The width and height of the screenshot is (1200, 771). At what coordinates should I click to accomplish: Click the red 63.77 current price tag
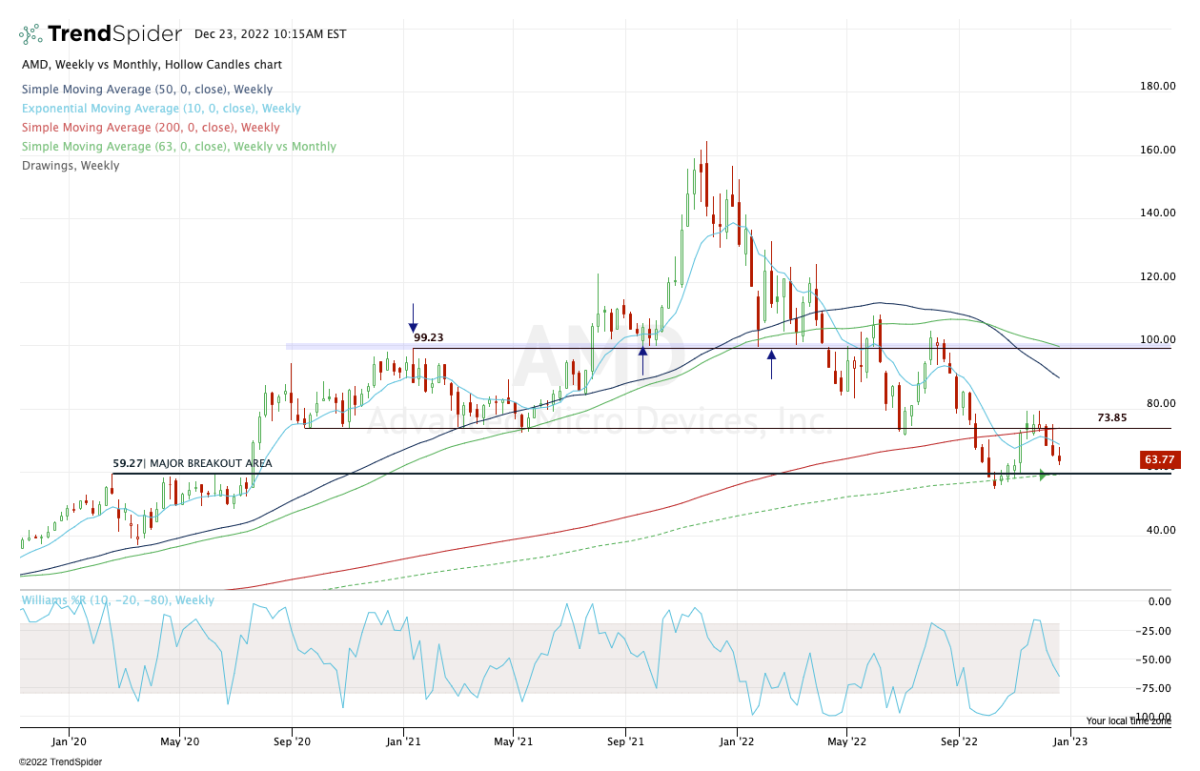coord(1158,460)
